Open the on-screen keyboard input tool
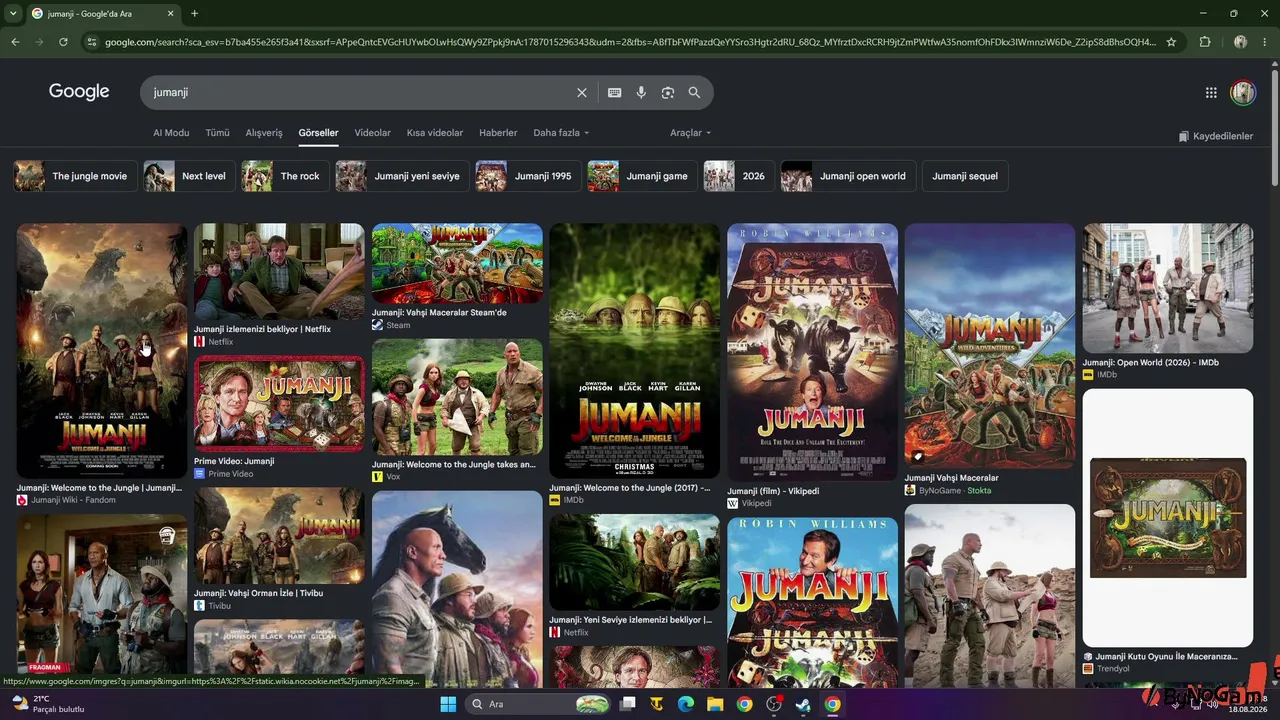Viewport: 1280px width, 720px height. pos(615,93)
